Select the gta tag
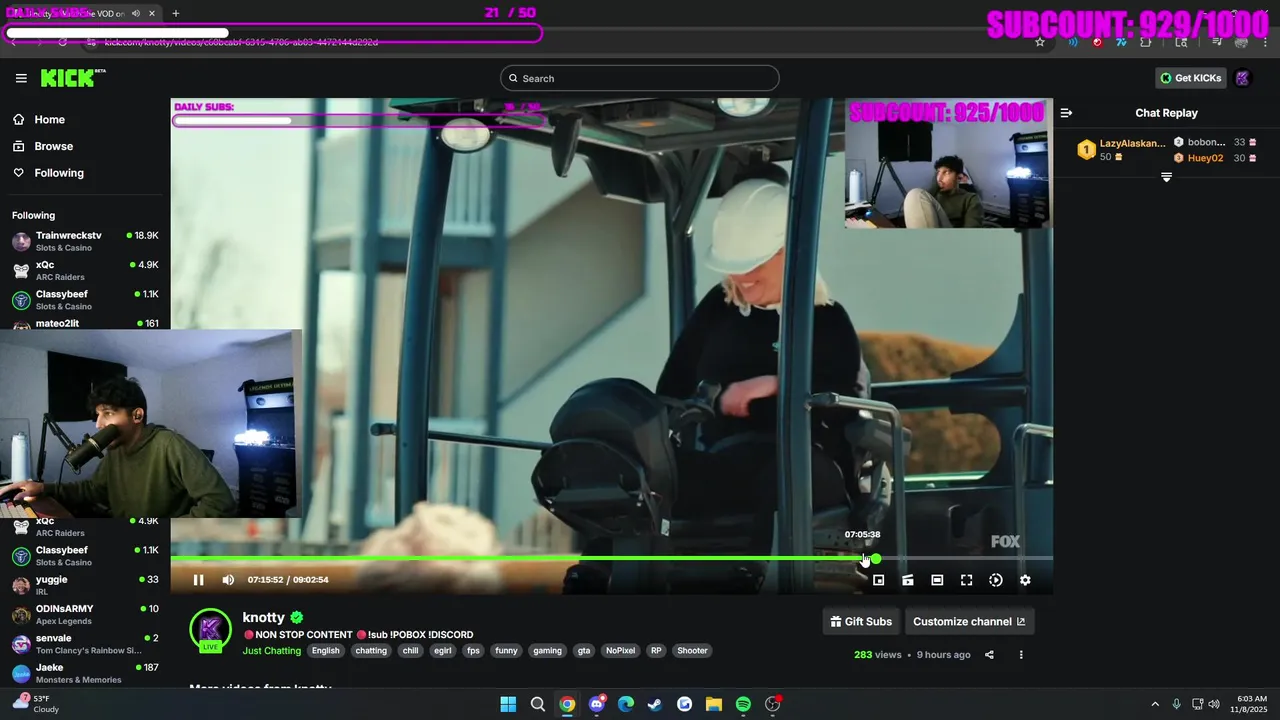1280x720 pixels. [x=584, y=651]
